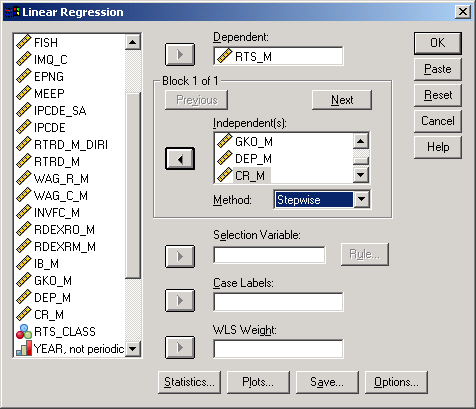
Task: Click in the Case Labels field
Action: point(278,302)
